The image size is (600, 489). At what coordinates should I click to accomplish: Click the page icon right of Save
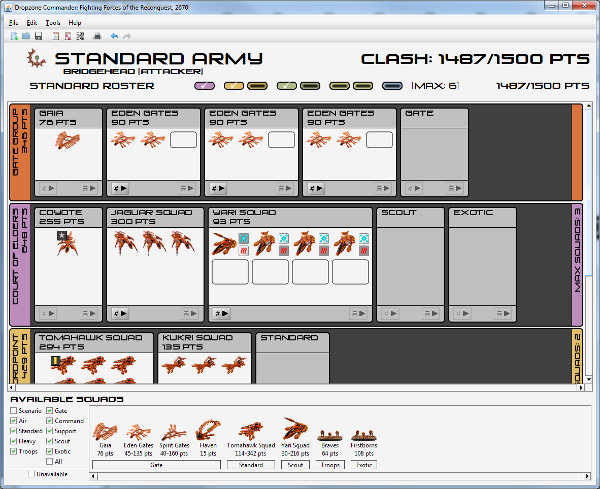click(56, 36)
